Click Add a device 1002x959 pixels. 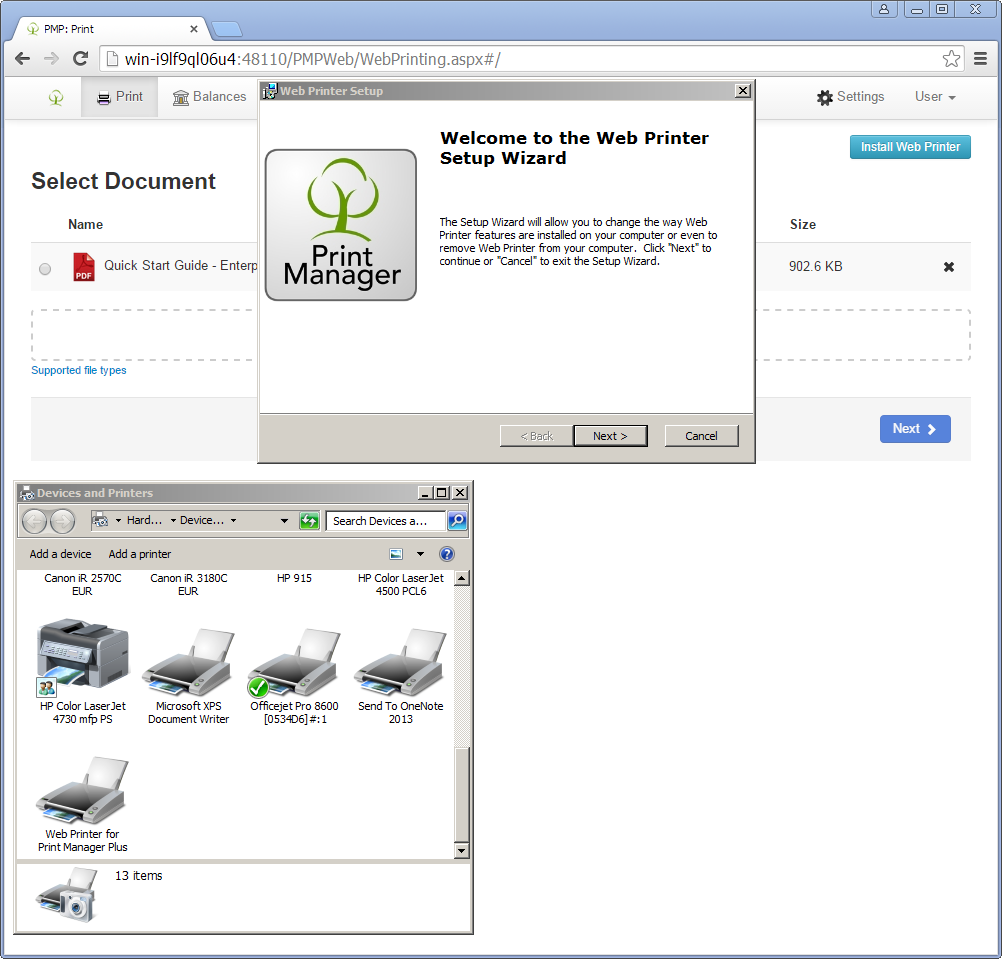[60, 554]
